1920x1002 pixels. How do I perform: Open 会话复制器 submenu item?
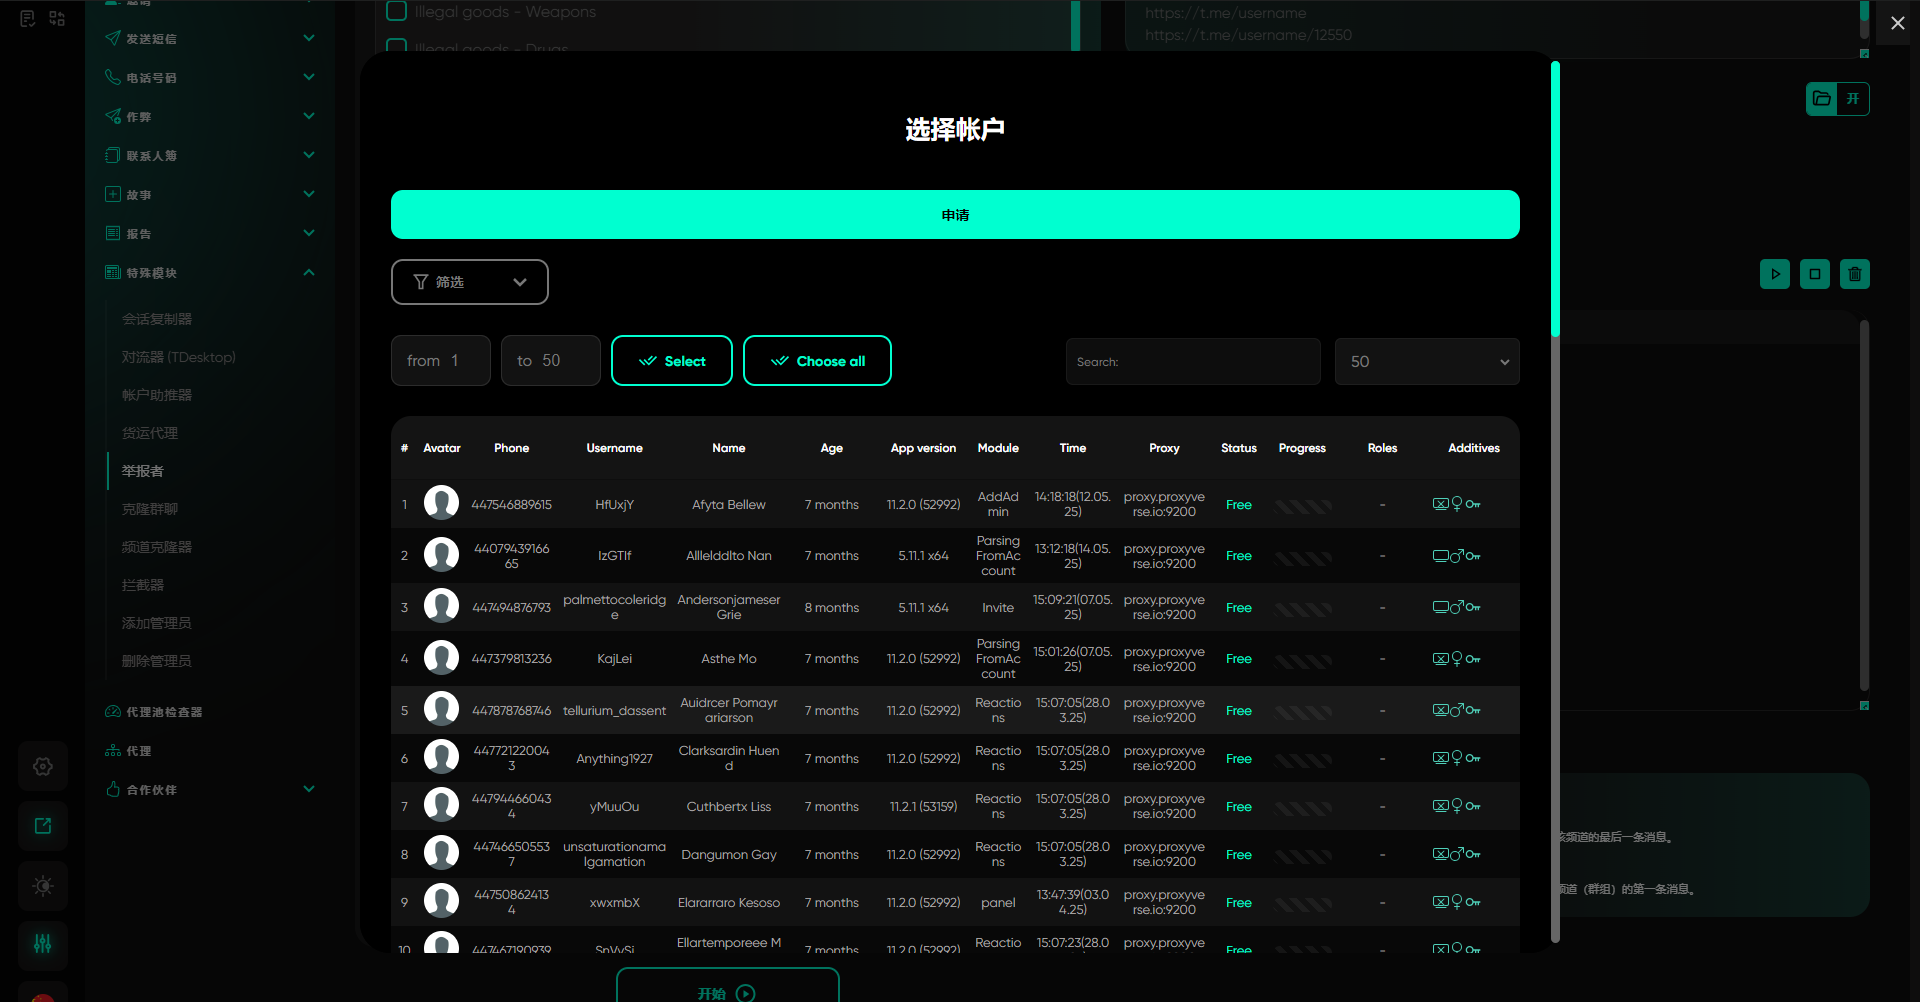point(157,319)
